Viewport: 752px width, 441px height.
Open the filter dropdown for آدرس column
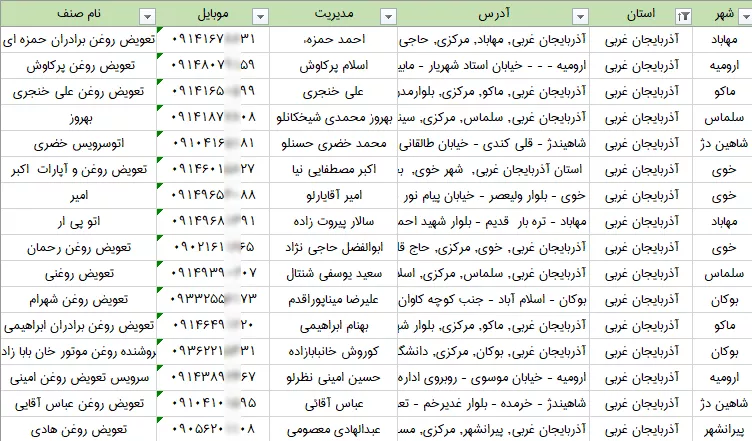[580, 17]
